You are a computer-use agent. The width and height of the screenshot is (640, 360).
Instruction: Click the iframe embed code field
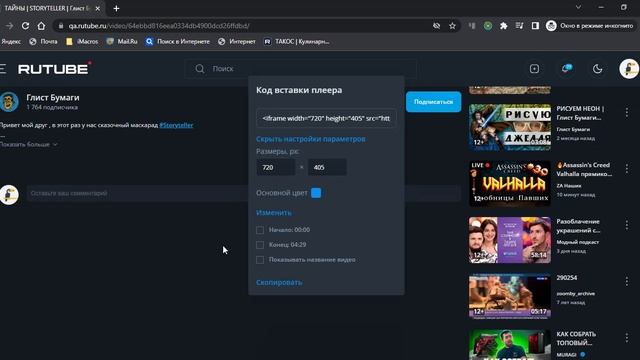326,118
